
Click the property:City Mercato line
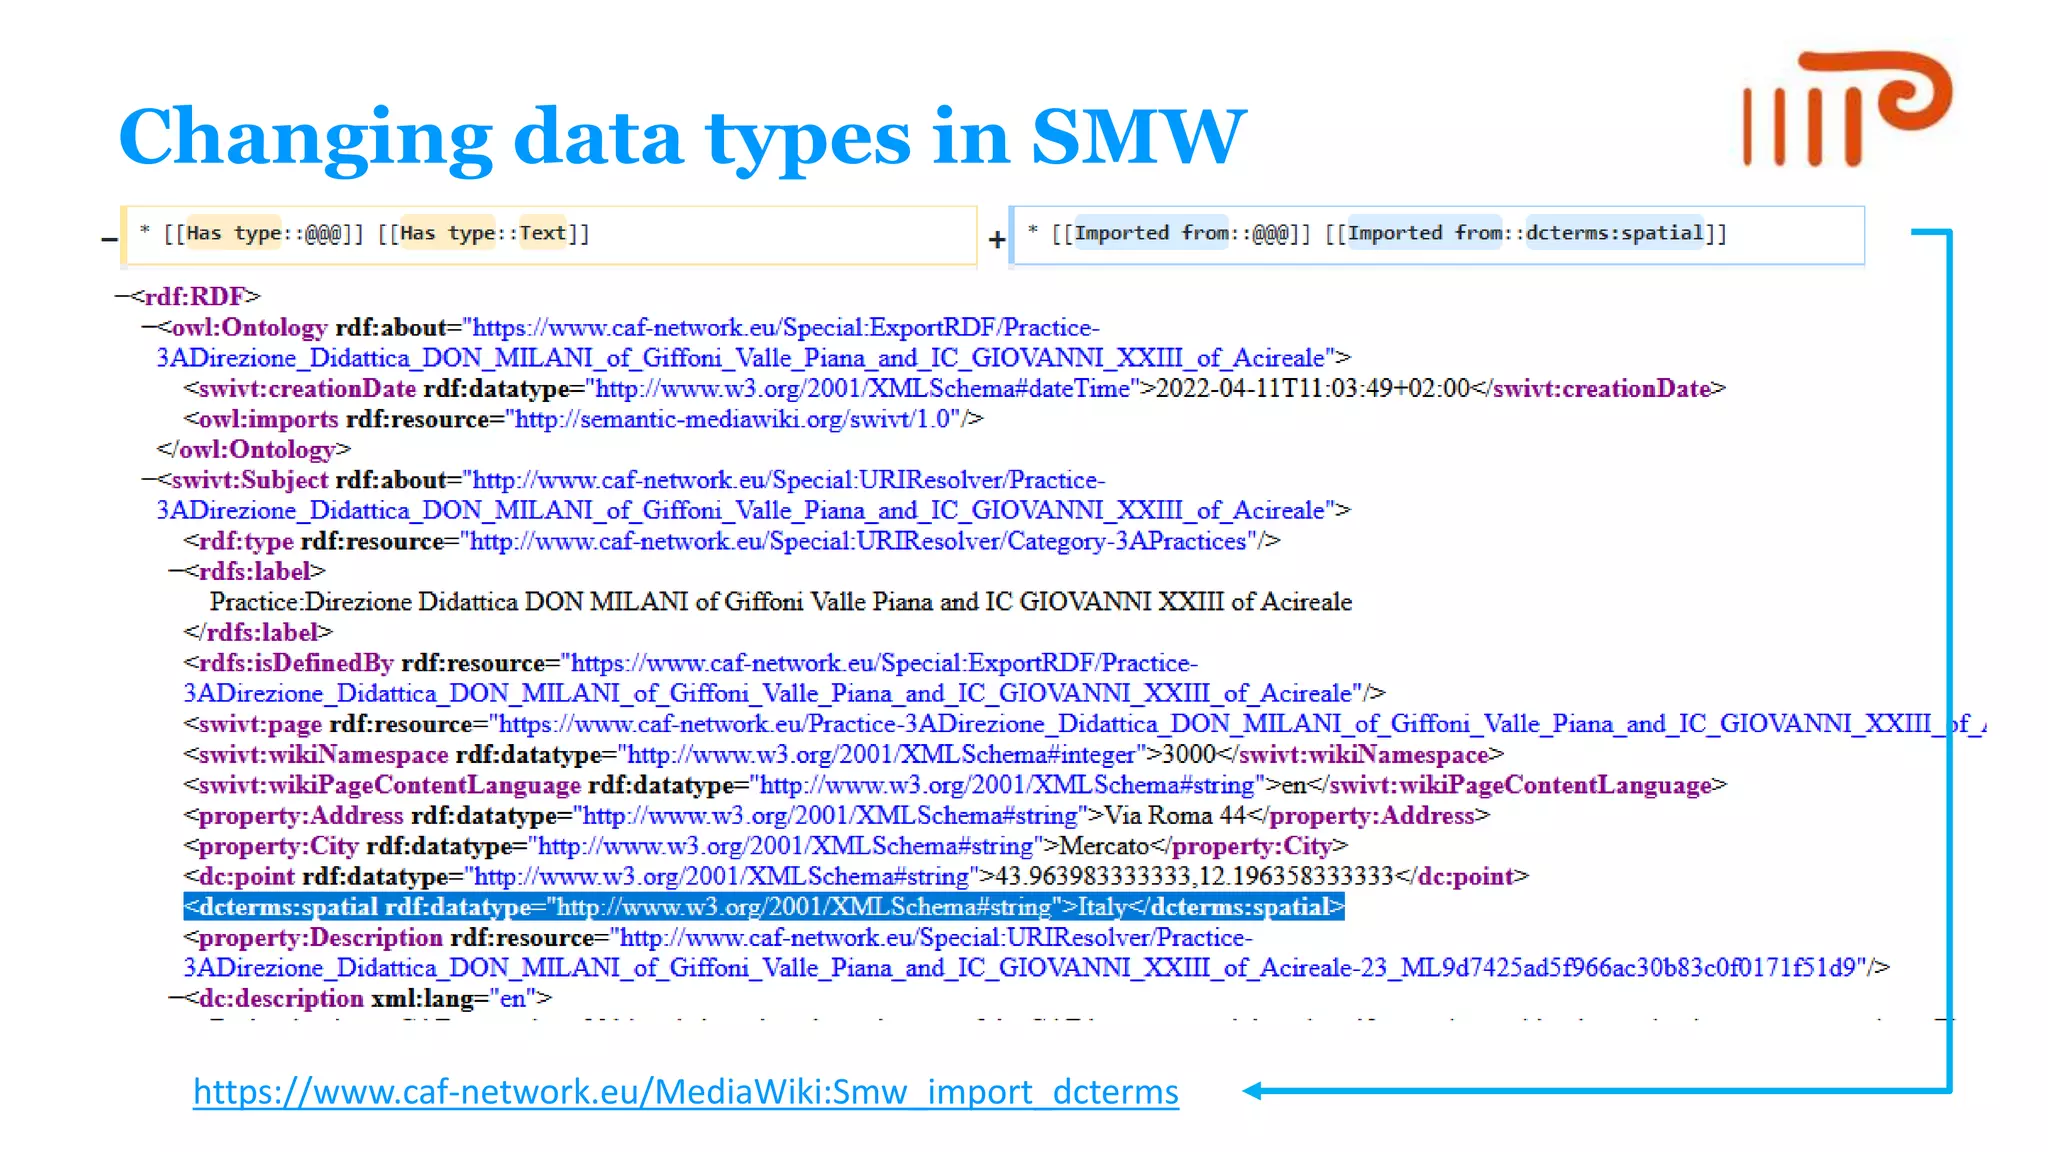766,846
